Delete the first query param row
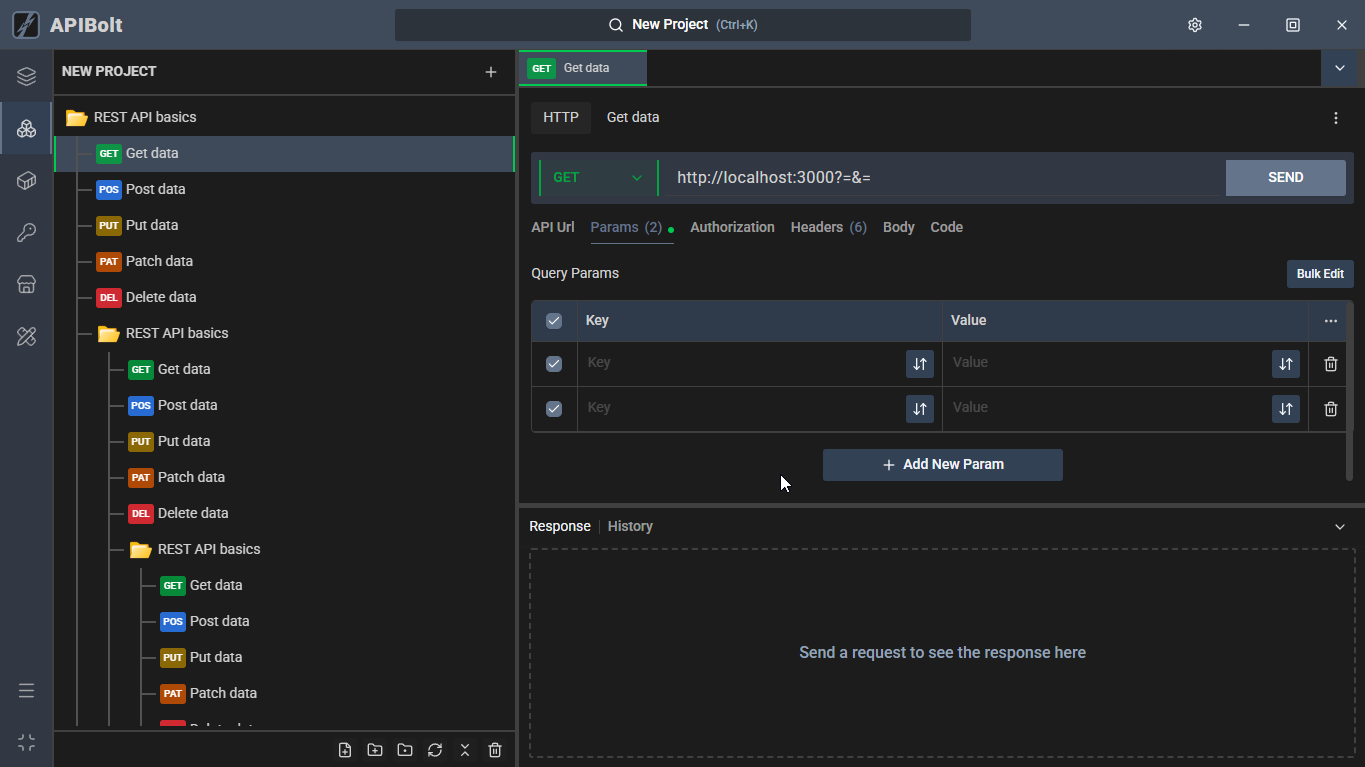1365x767 pixels. pos(1330,364)
